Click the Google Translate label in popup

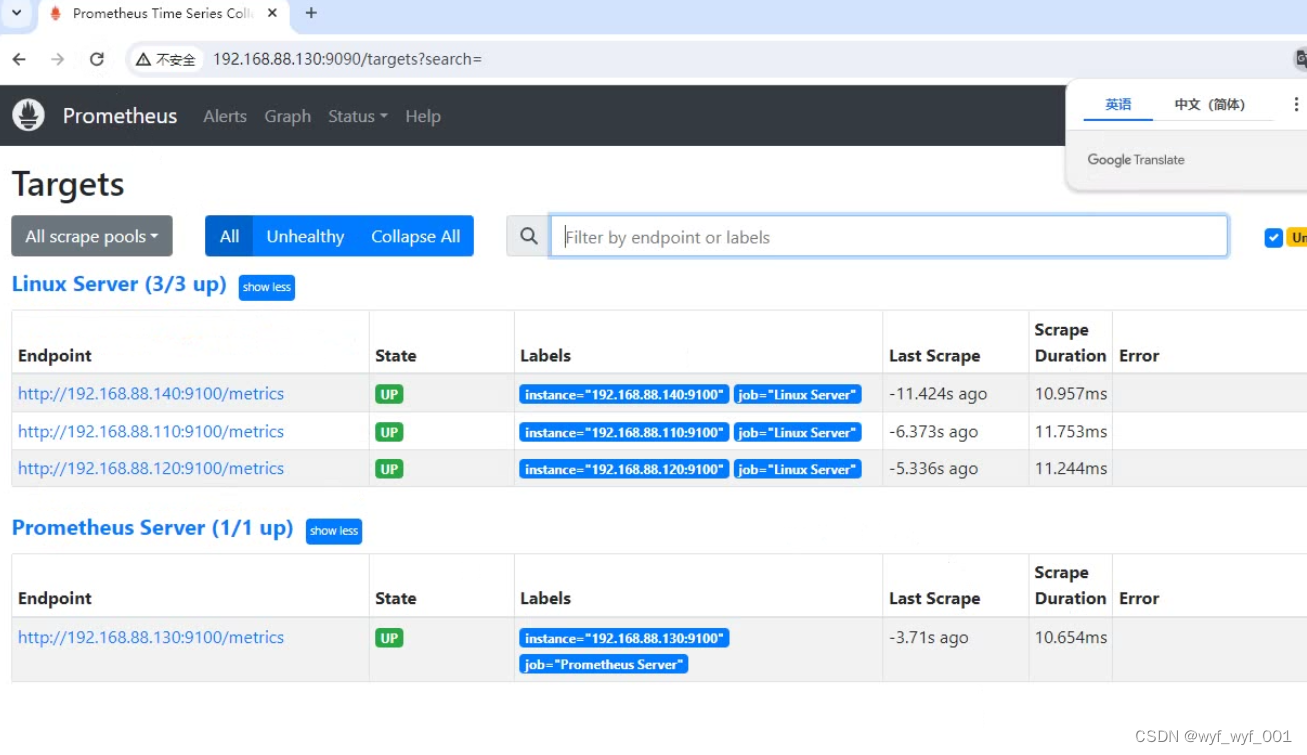point(1136,159)
